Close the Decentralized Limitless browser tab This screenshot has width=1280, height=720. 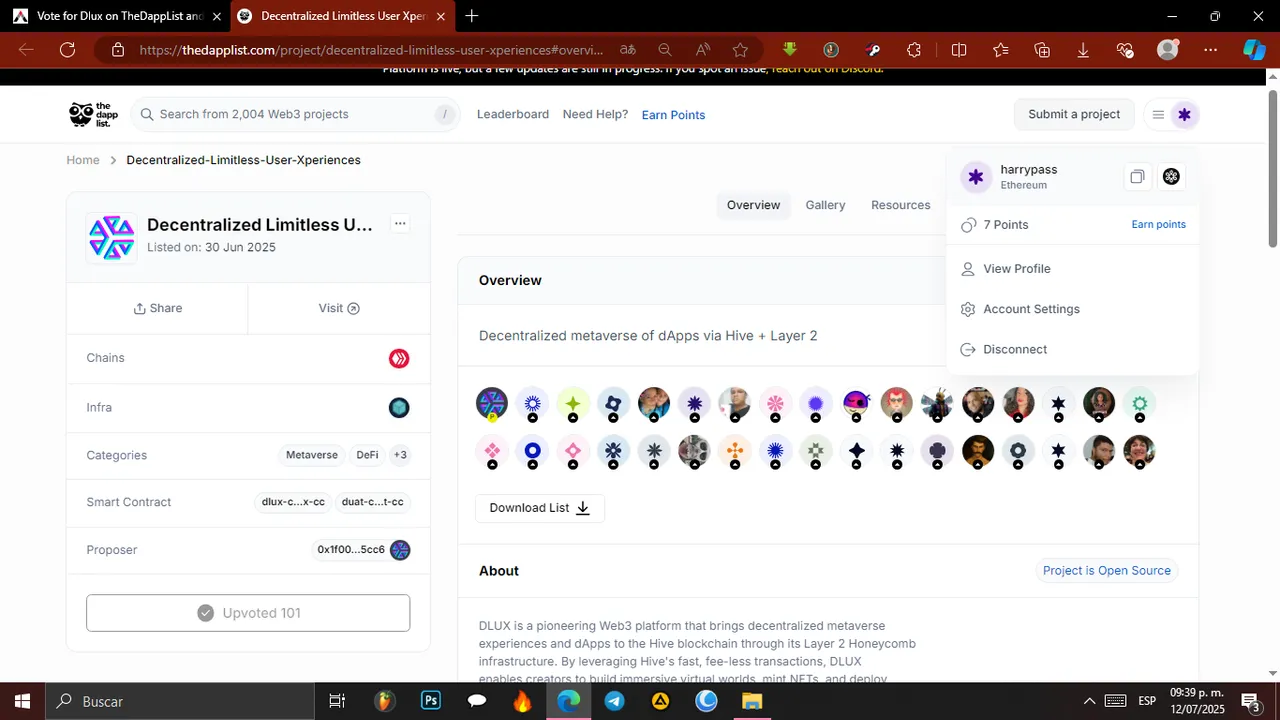[x=440, y=16]
